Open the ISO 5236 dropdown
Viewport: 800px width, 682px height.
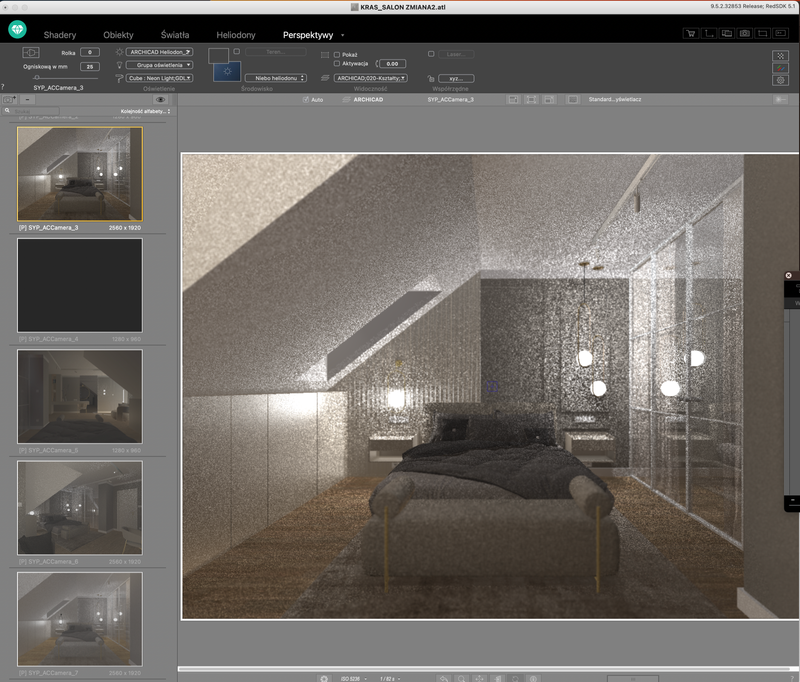coord(353,679)
